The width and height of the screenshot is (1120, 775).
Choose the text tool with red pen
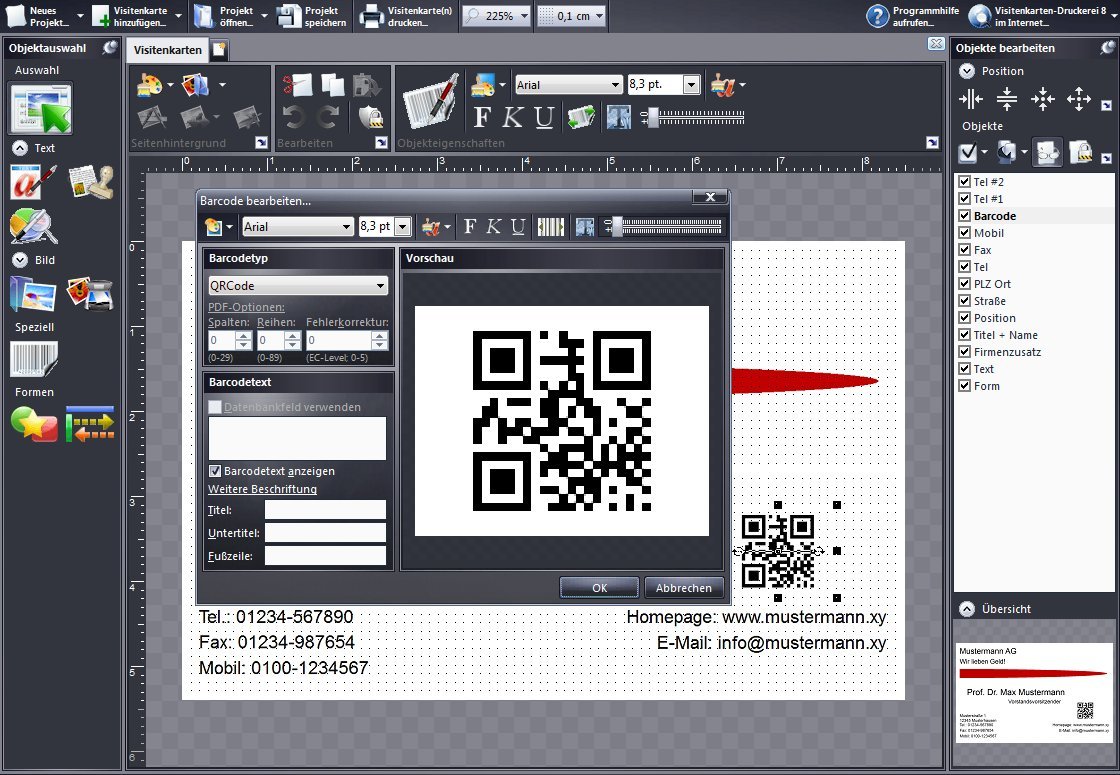pos(33,181)
